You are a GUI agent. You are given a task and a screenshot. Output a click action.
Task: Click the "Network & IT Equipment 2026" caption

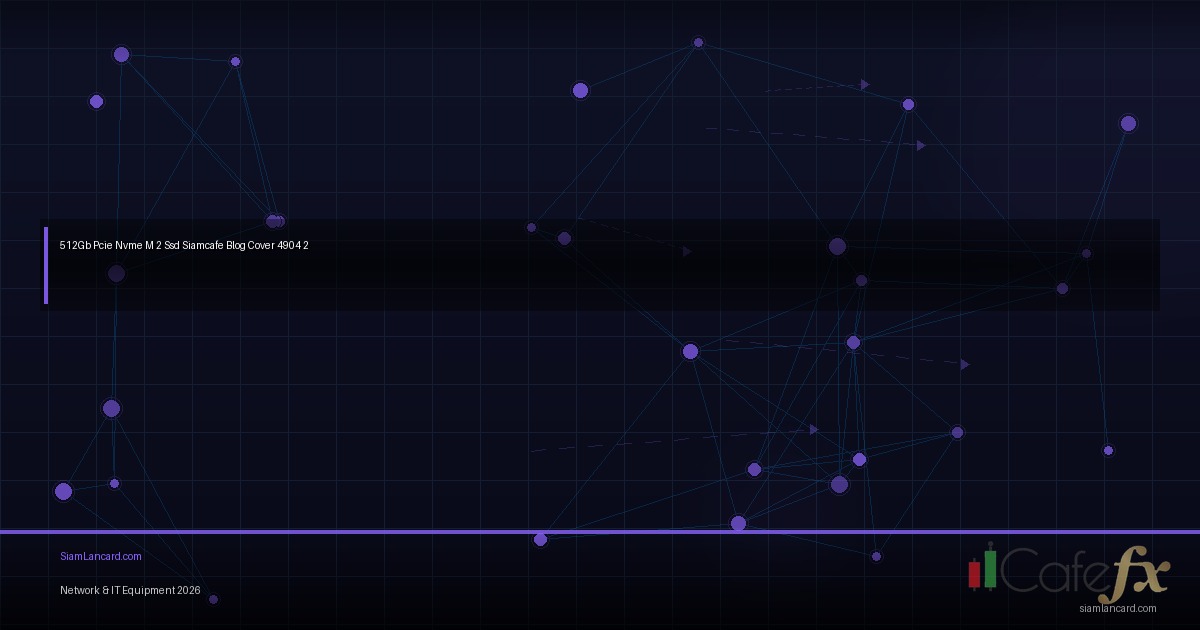pyautogui.click(x=130, y=590)
